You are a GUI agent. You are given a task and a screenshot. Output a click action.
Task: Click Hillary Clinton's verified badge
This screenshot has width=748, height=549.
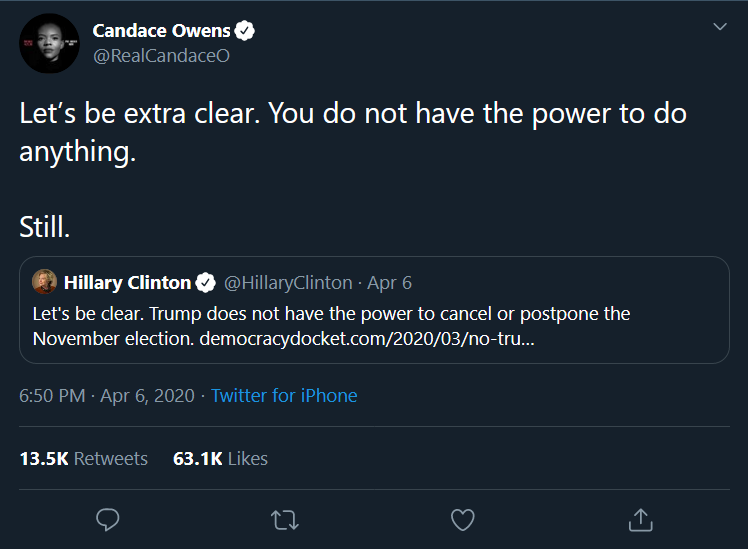[x=207, y=282]
